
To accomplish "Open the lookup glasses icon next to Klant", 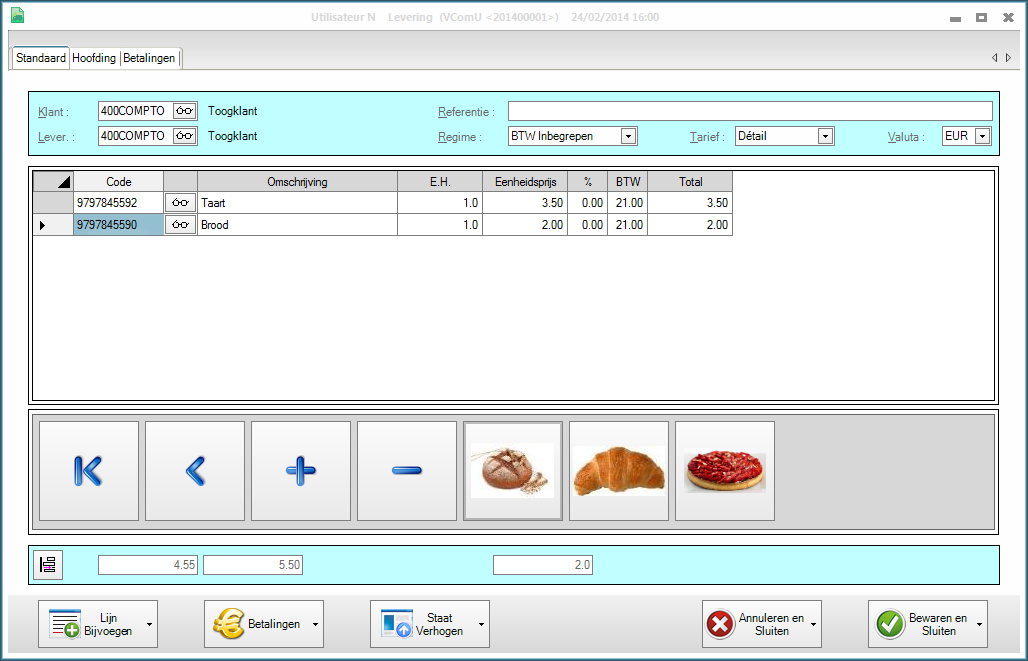I will click(x=184, y=111).
